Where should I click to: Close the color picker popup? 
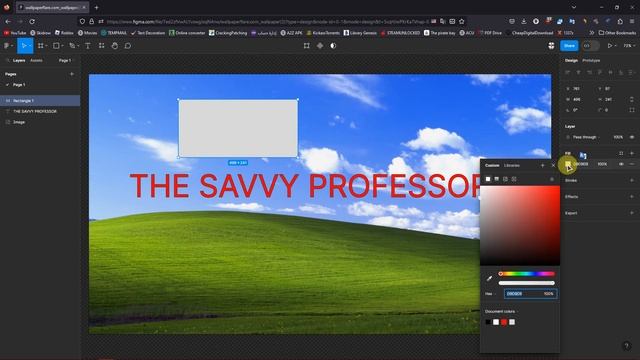pos(553,165)
